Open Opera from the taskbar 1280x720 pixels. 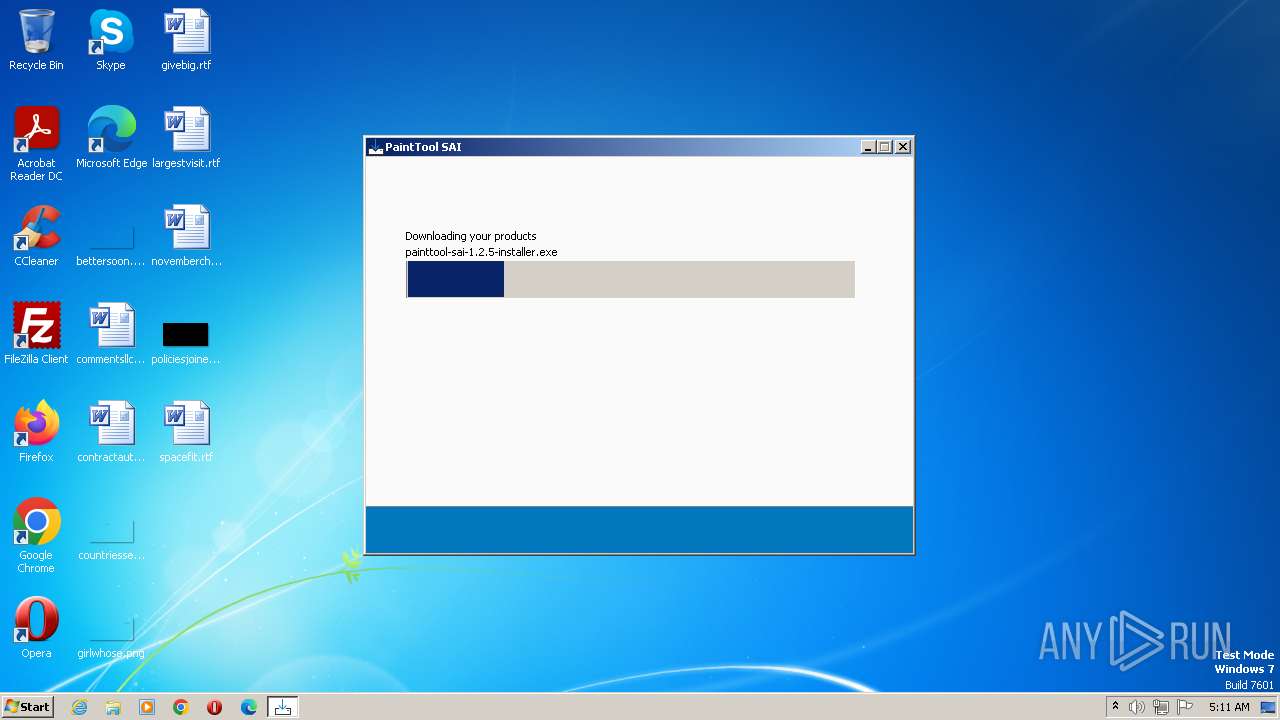(214, 707)
